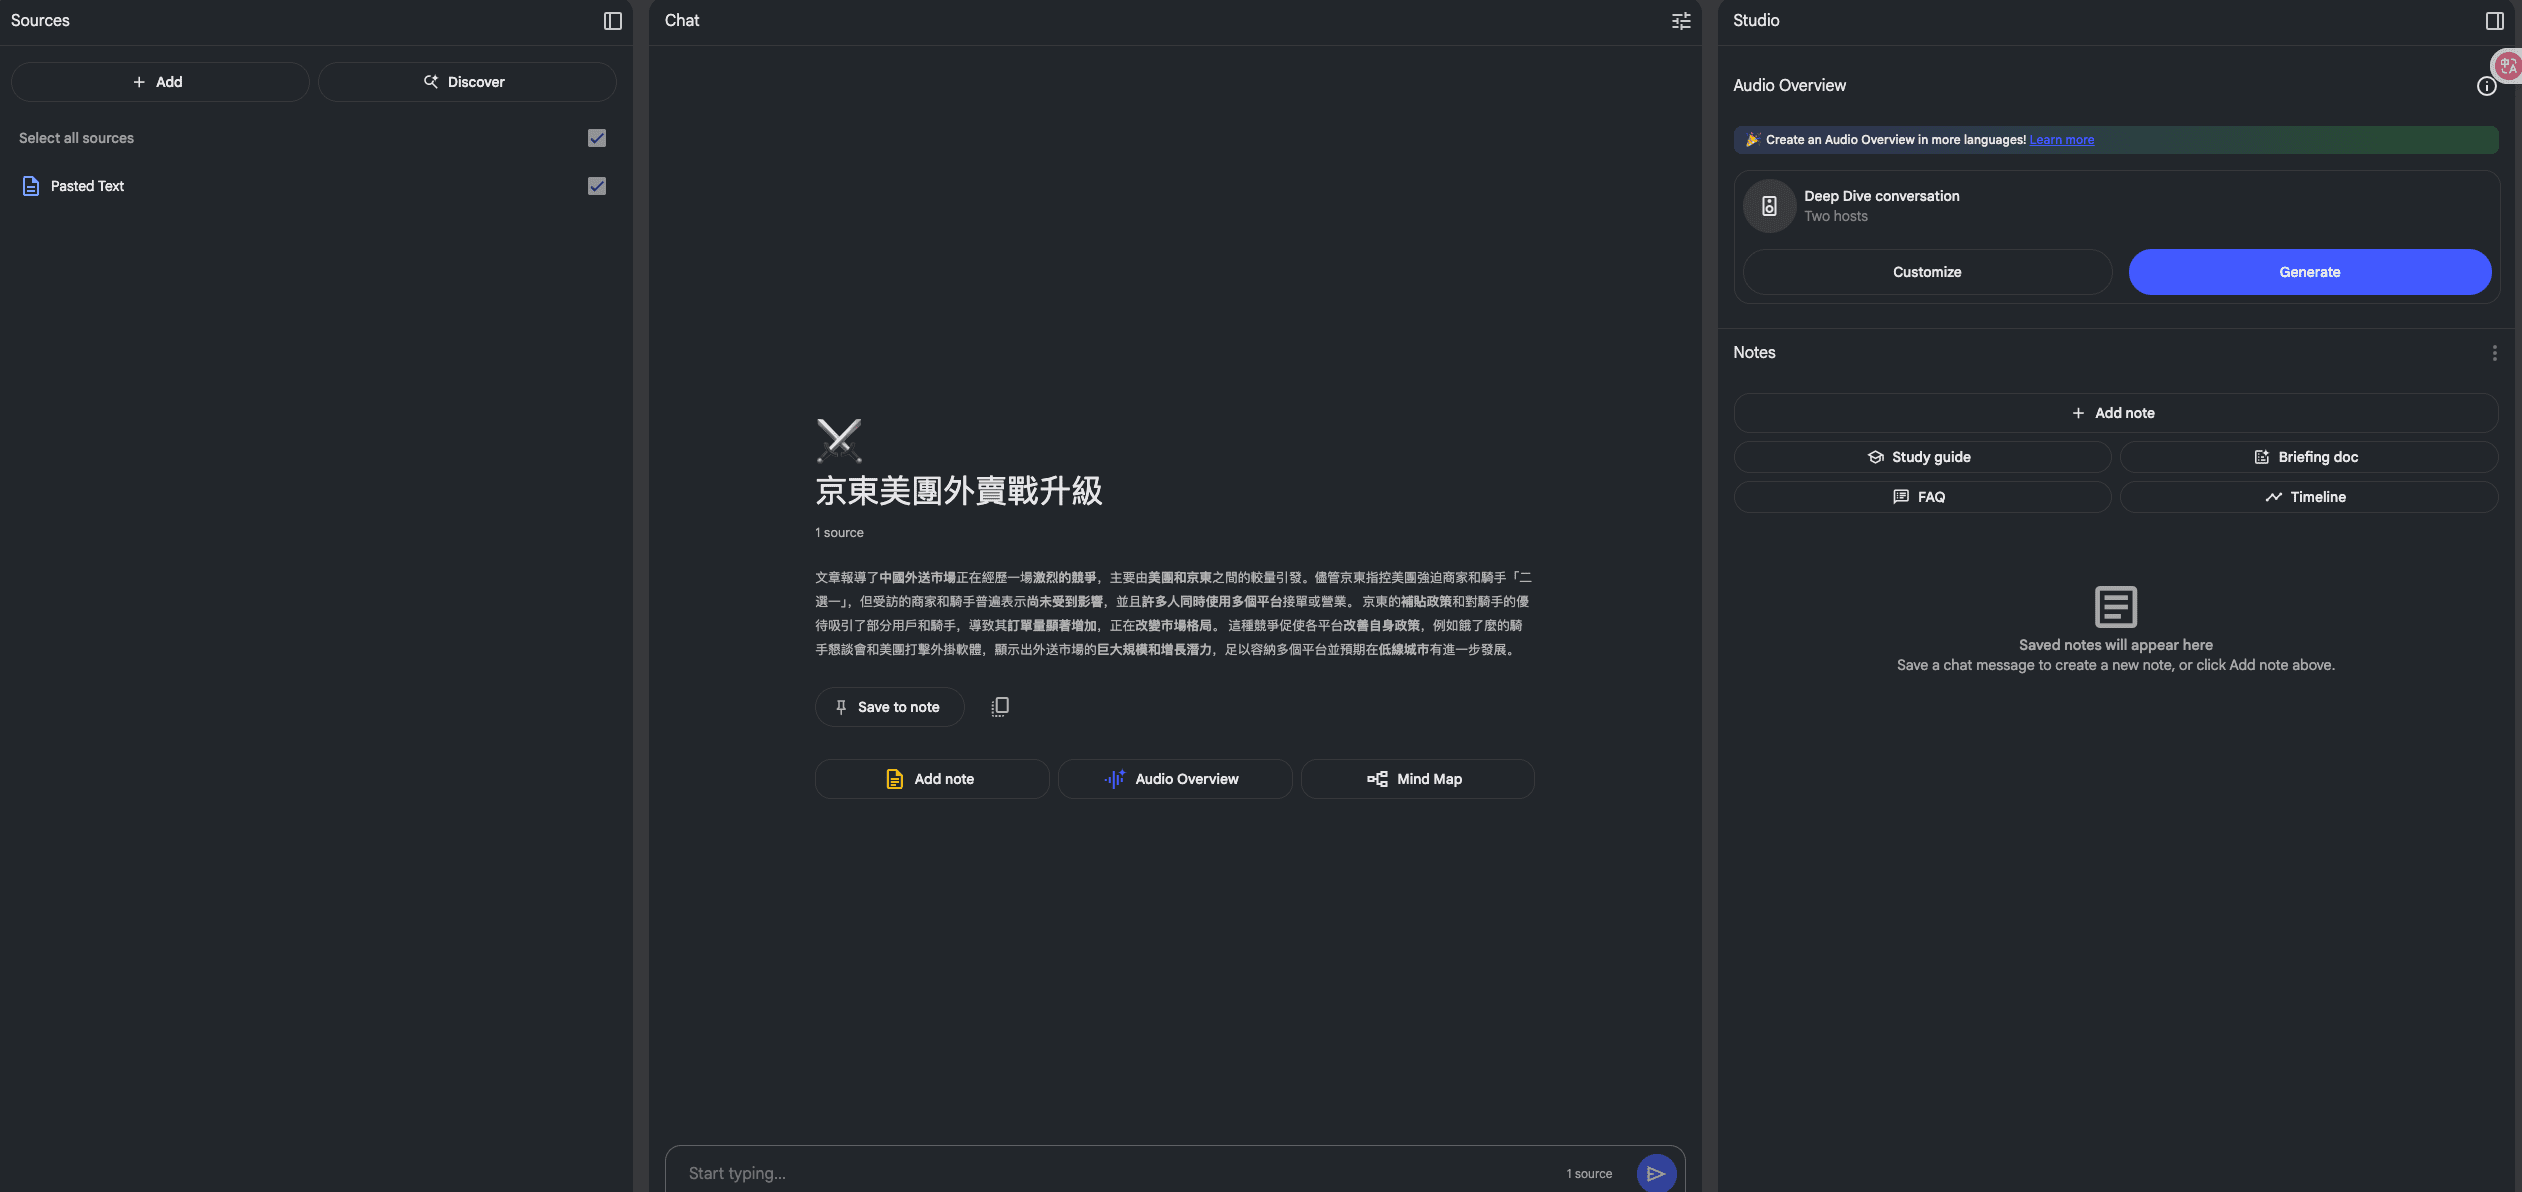Collapse the Sources panel icon
Screen dimensions: 2522x1192
click(613, 21)
